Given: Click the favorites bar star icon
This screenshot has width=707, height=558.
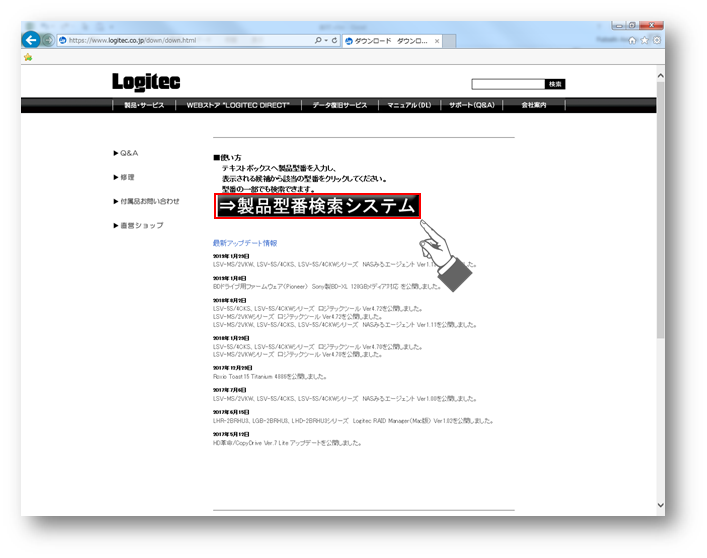Looking at the screenshot, I should pos(28,57).
